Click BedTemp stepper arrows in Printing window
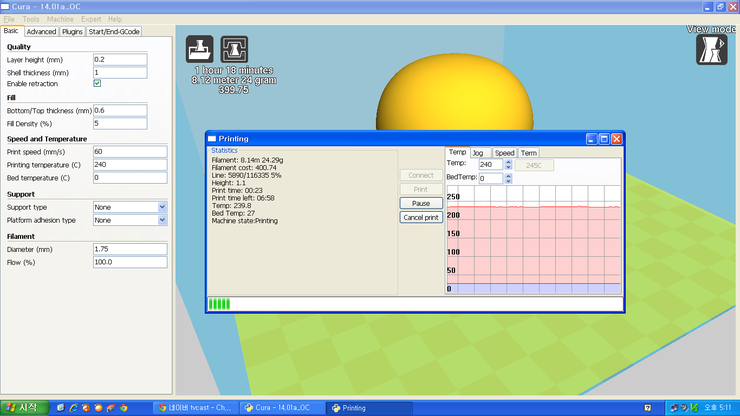This screenshot has width=740, height=416. point(508,178)
